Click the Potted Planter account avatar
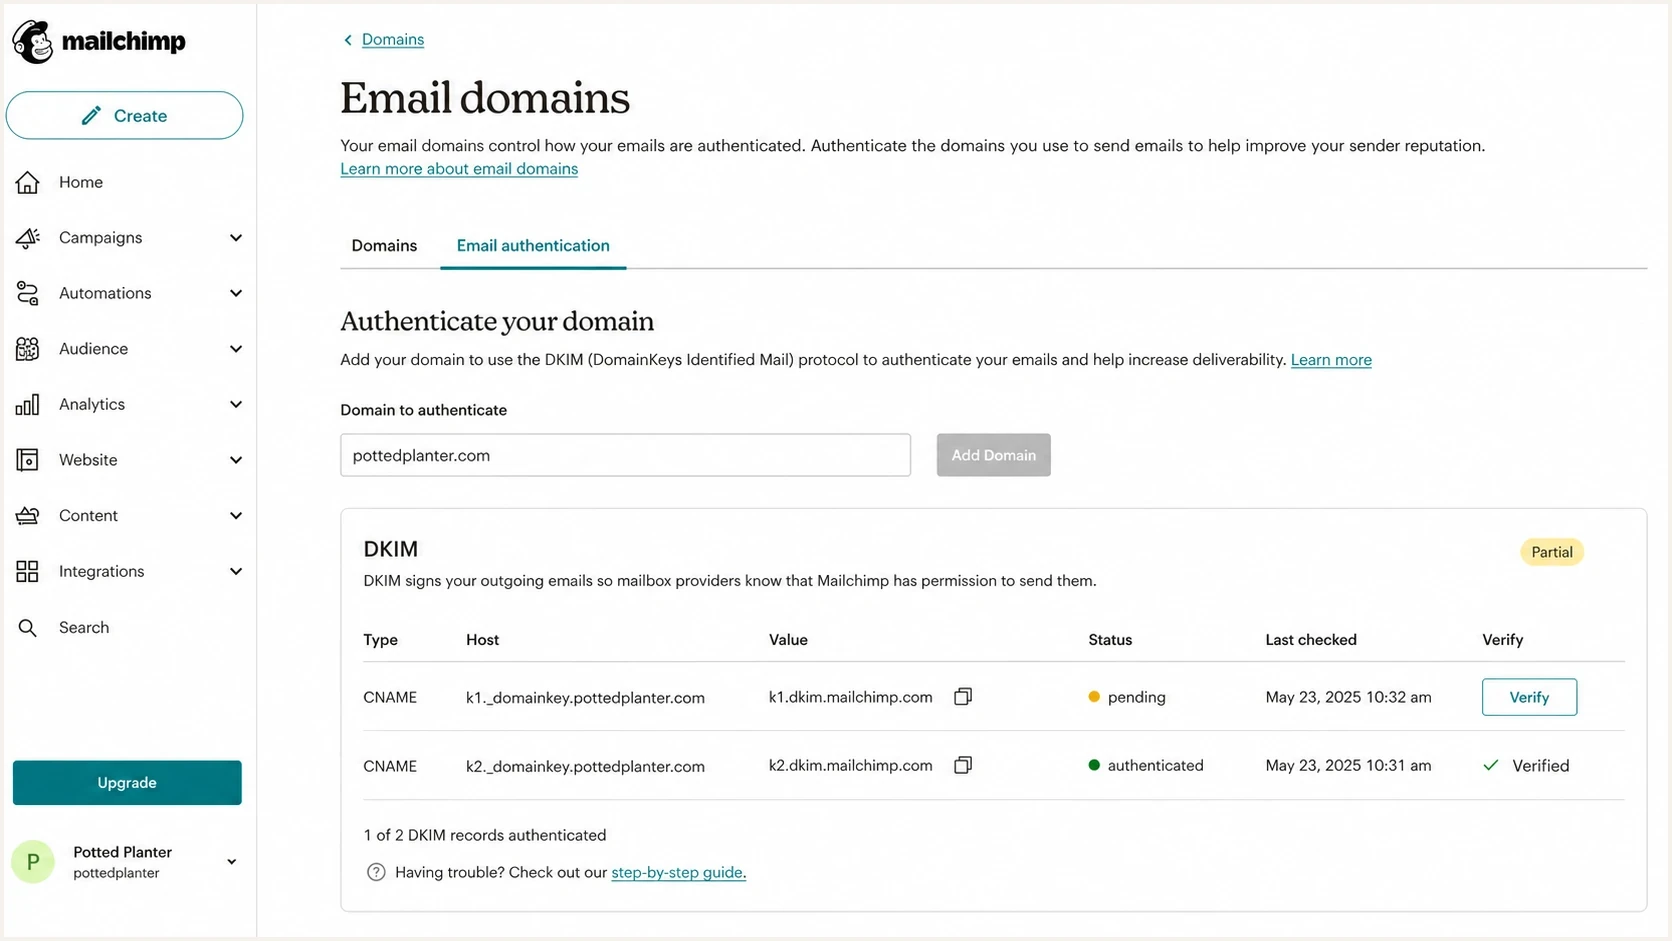Image resolution: width=1672 pixels, height=941 pixels. (33, 862)
